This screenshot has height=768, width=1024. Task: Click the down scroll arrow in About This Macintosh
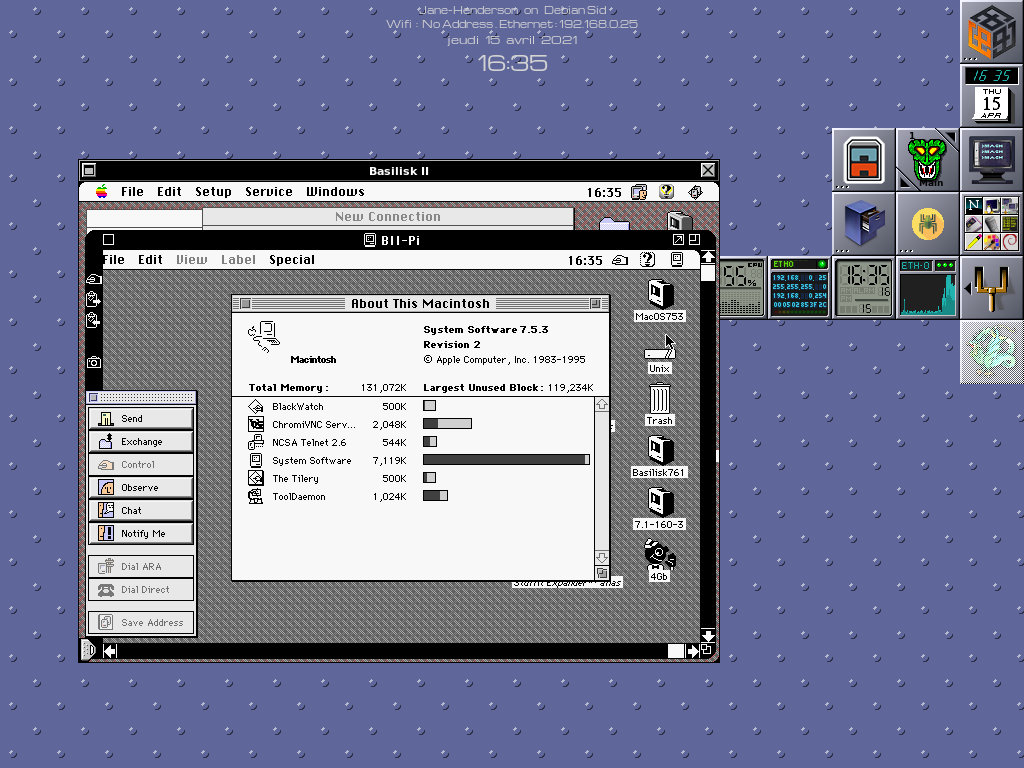601,558
